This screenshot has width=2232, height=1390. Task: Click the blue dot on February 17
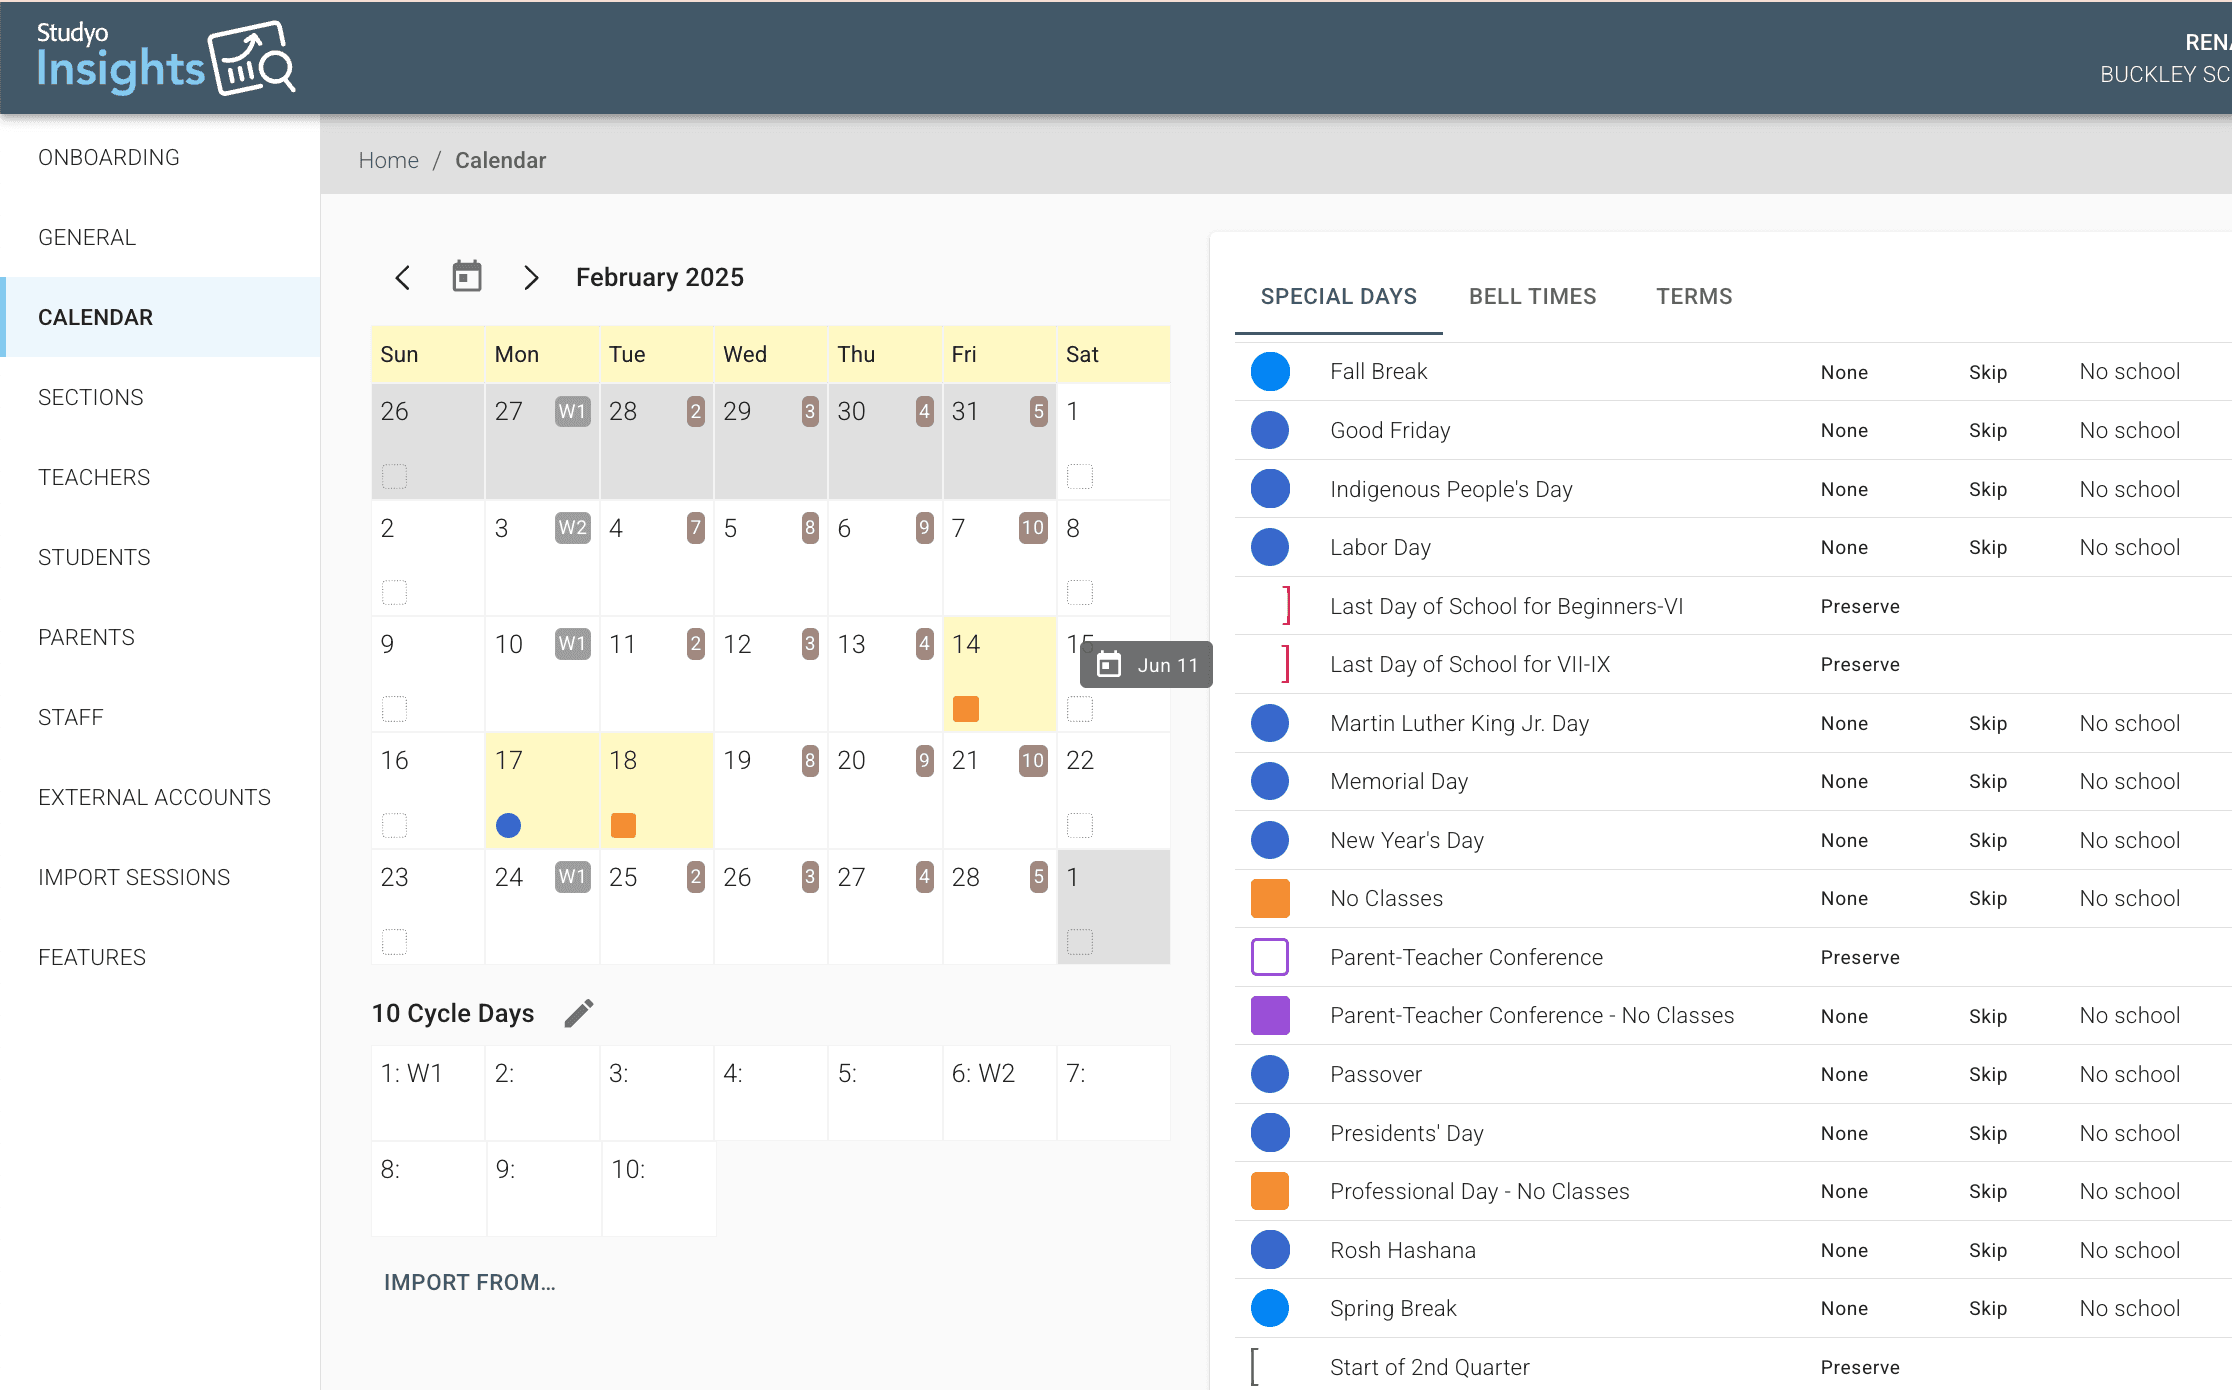pyautogui.click(x=508, y=825)
